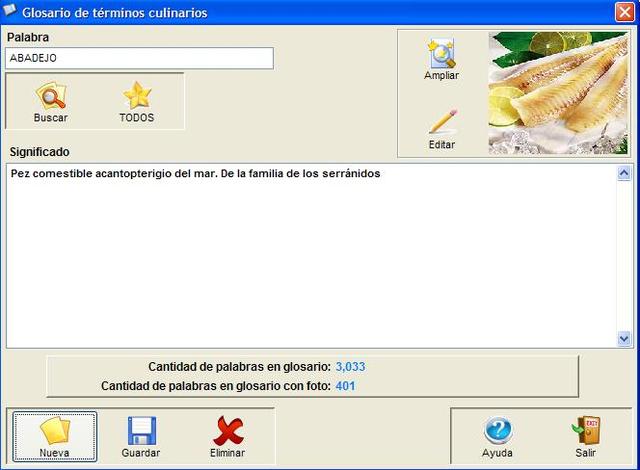Exit via the Salir door icon
This screenshot has height=470, width=640.
click(586, 430)
